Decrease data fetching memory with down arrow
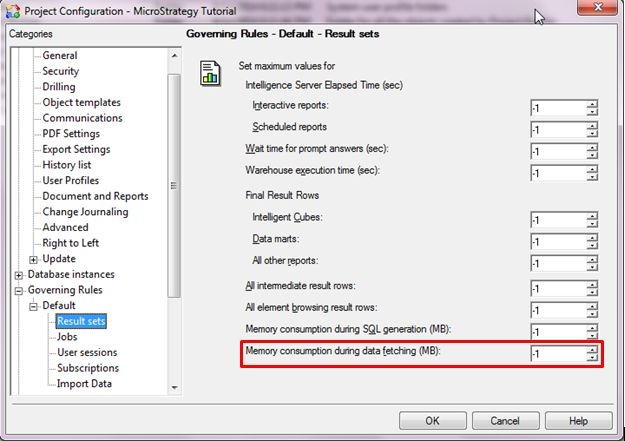 pyautogui.click(x=592, y=358)
